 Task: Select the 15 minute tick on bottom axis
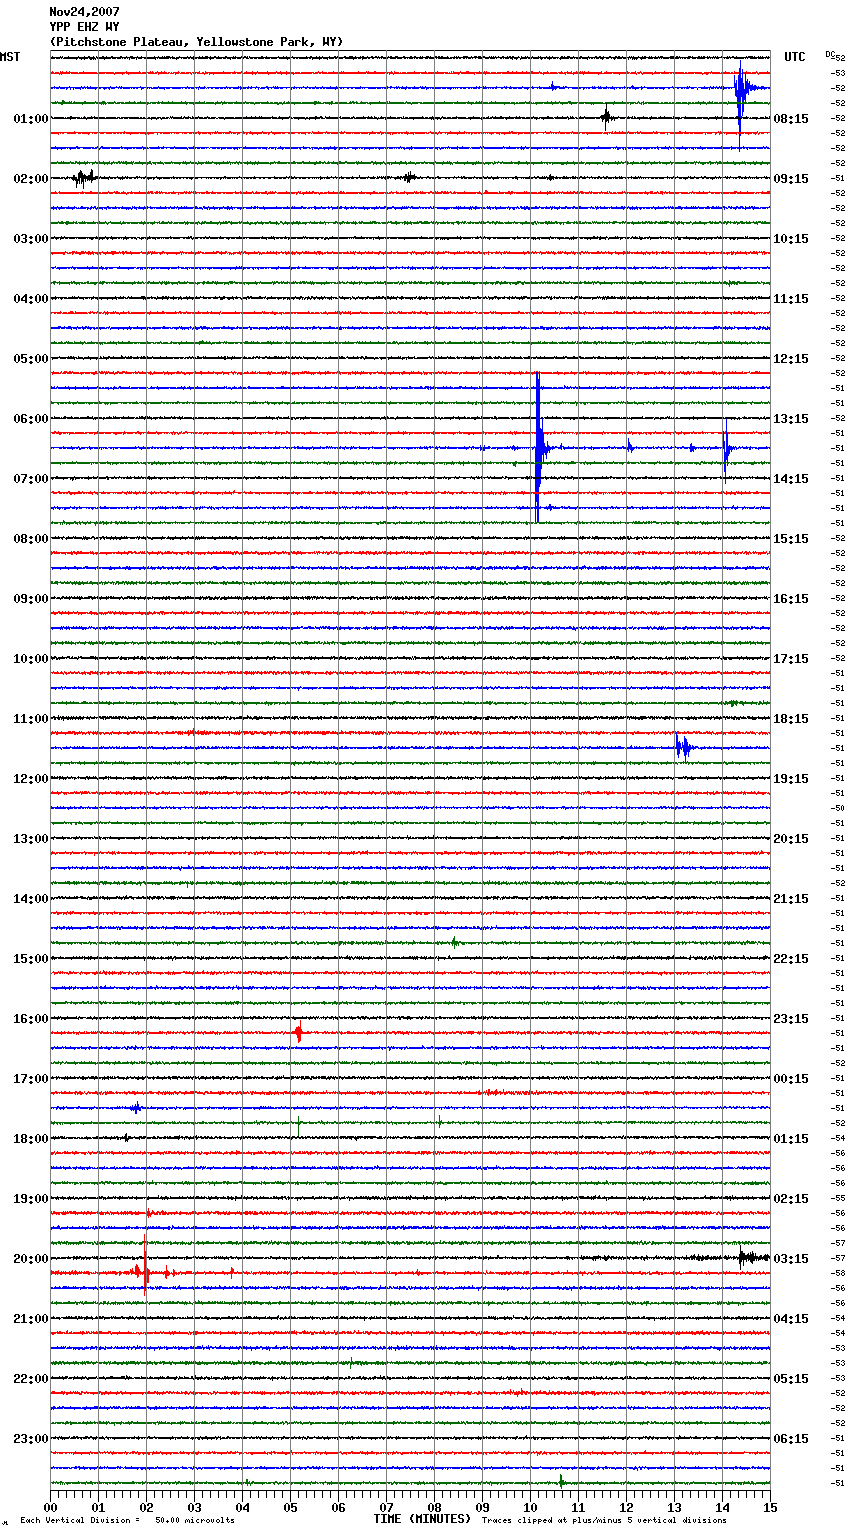click(x=770, y=1507)
